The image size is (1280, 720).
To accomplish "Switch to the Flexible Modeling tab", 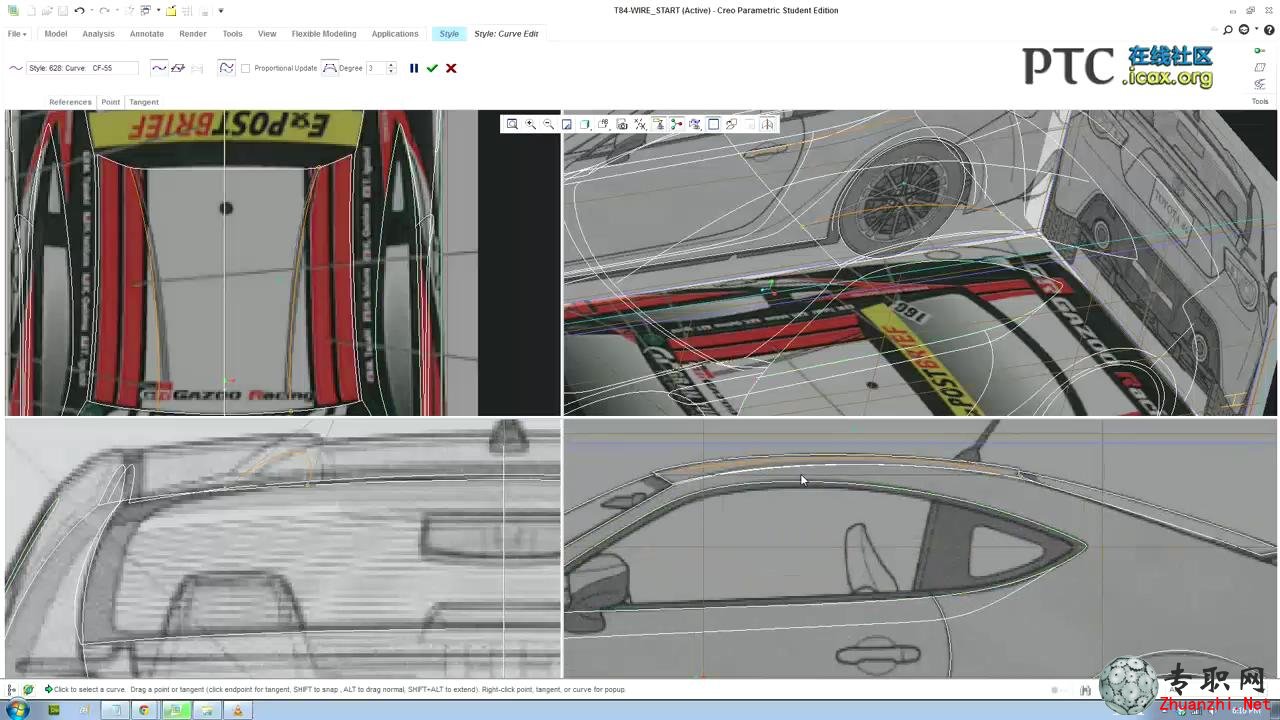I will [324, 34].
